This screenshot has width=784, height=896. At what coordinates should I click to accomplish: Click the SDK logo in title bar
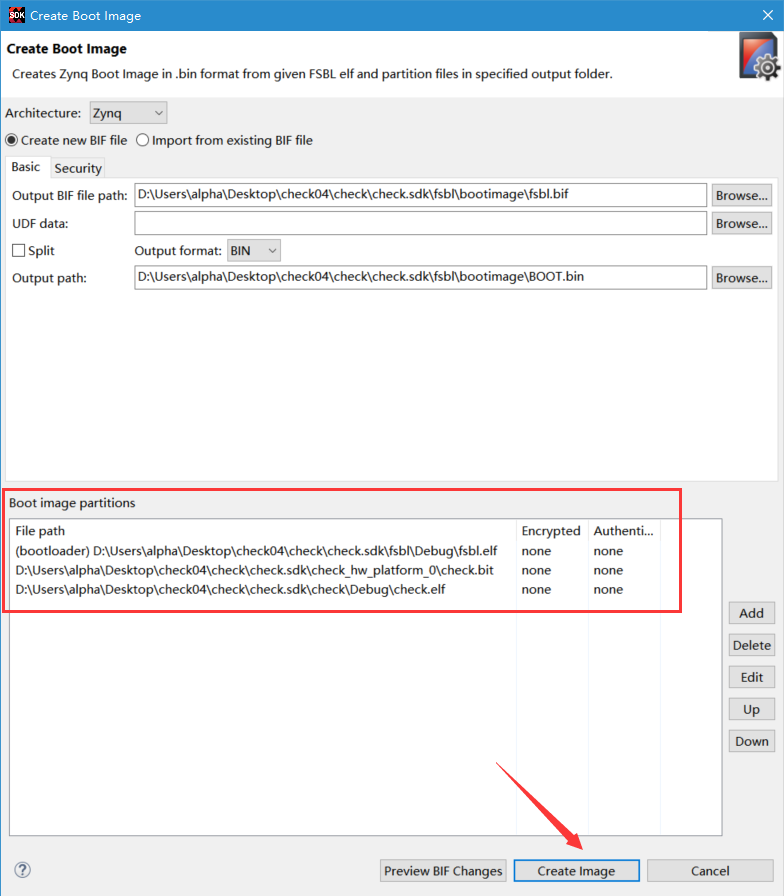tap(17, 15)
